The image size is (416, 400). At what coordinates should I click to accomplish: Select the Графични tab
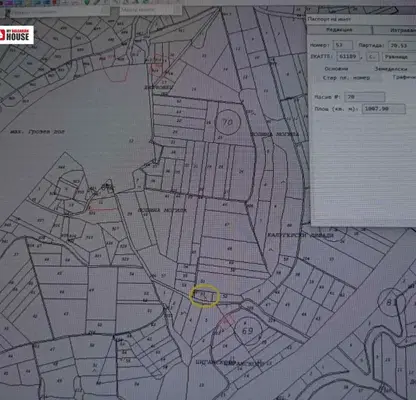(x=404, y=77)
